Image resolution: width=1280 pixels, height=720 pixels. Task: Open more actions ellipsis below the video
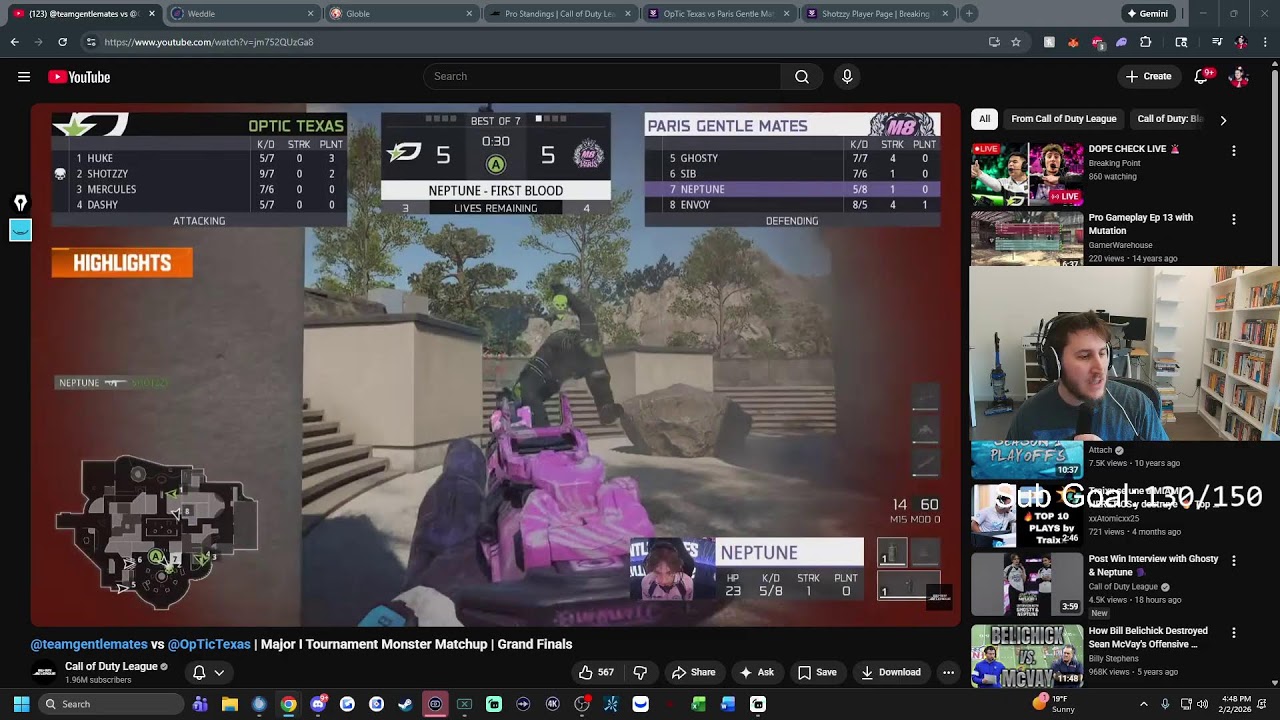pyautogui.click(x=948, y=673)
